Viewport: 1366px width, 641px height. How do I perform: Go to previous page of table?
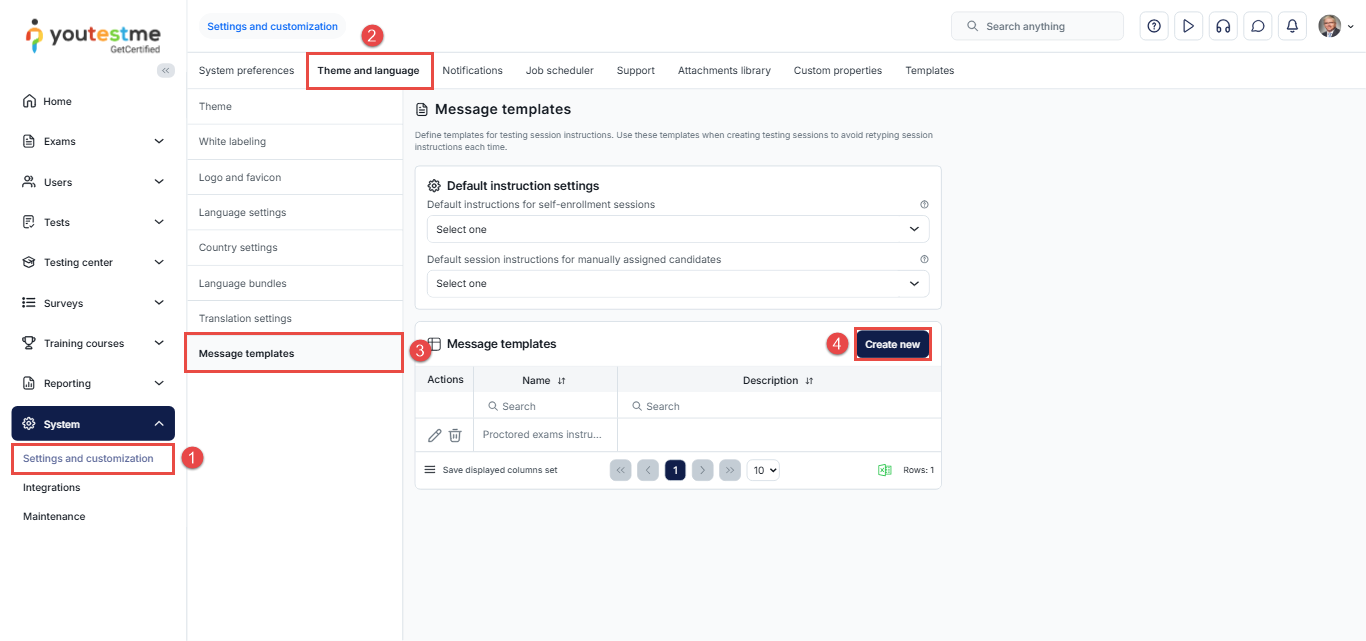(x=648, y=470)
